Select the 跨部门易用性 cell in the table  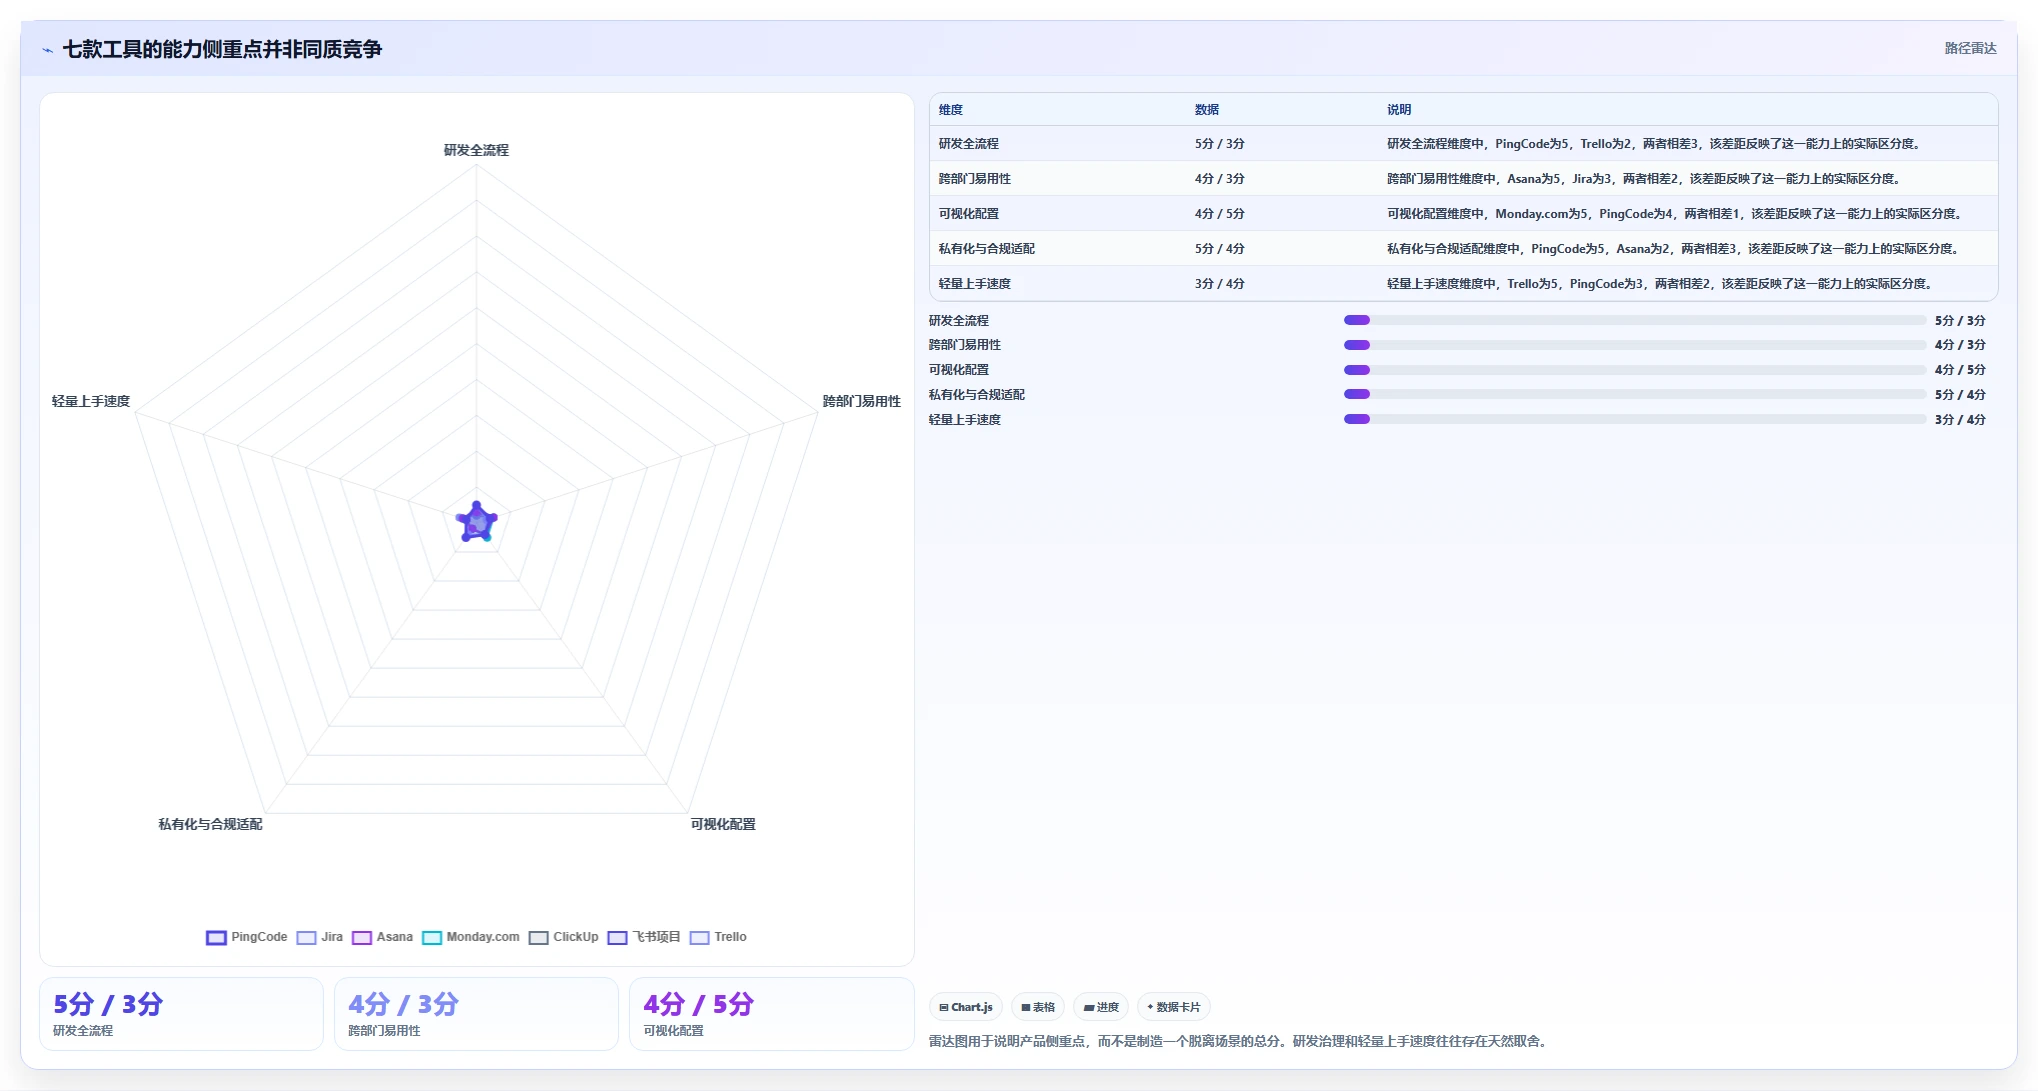(x=974, y=179)
